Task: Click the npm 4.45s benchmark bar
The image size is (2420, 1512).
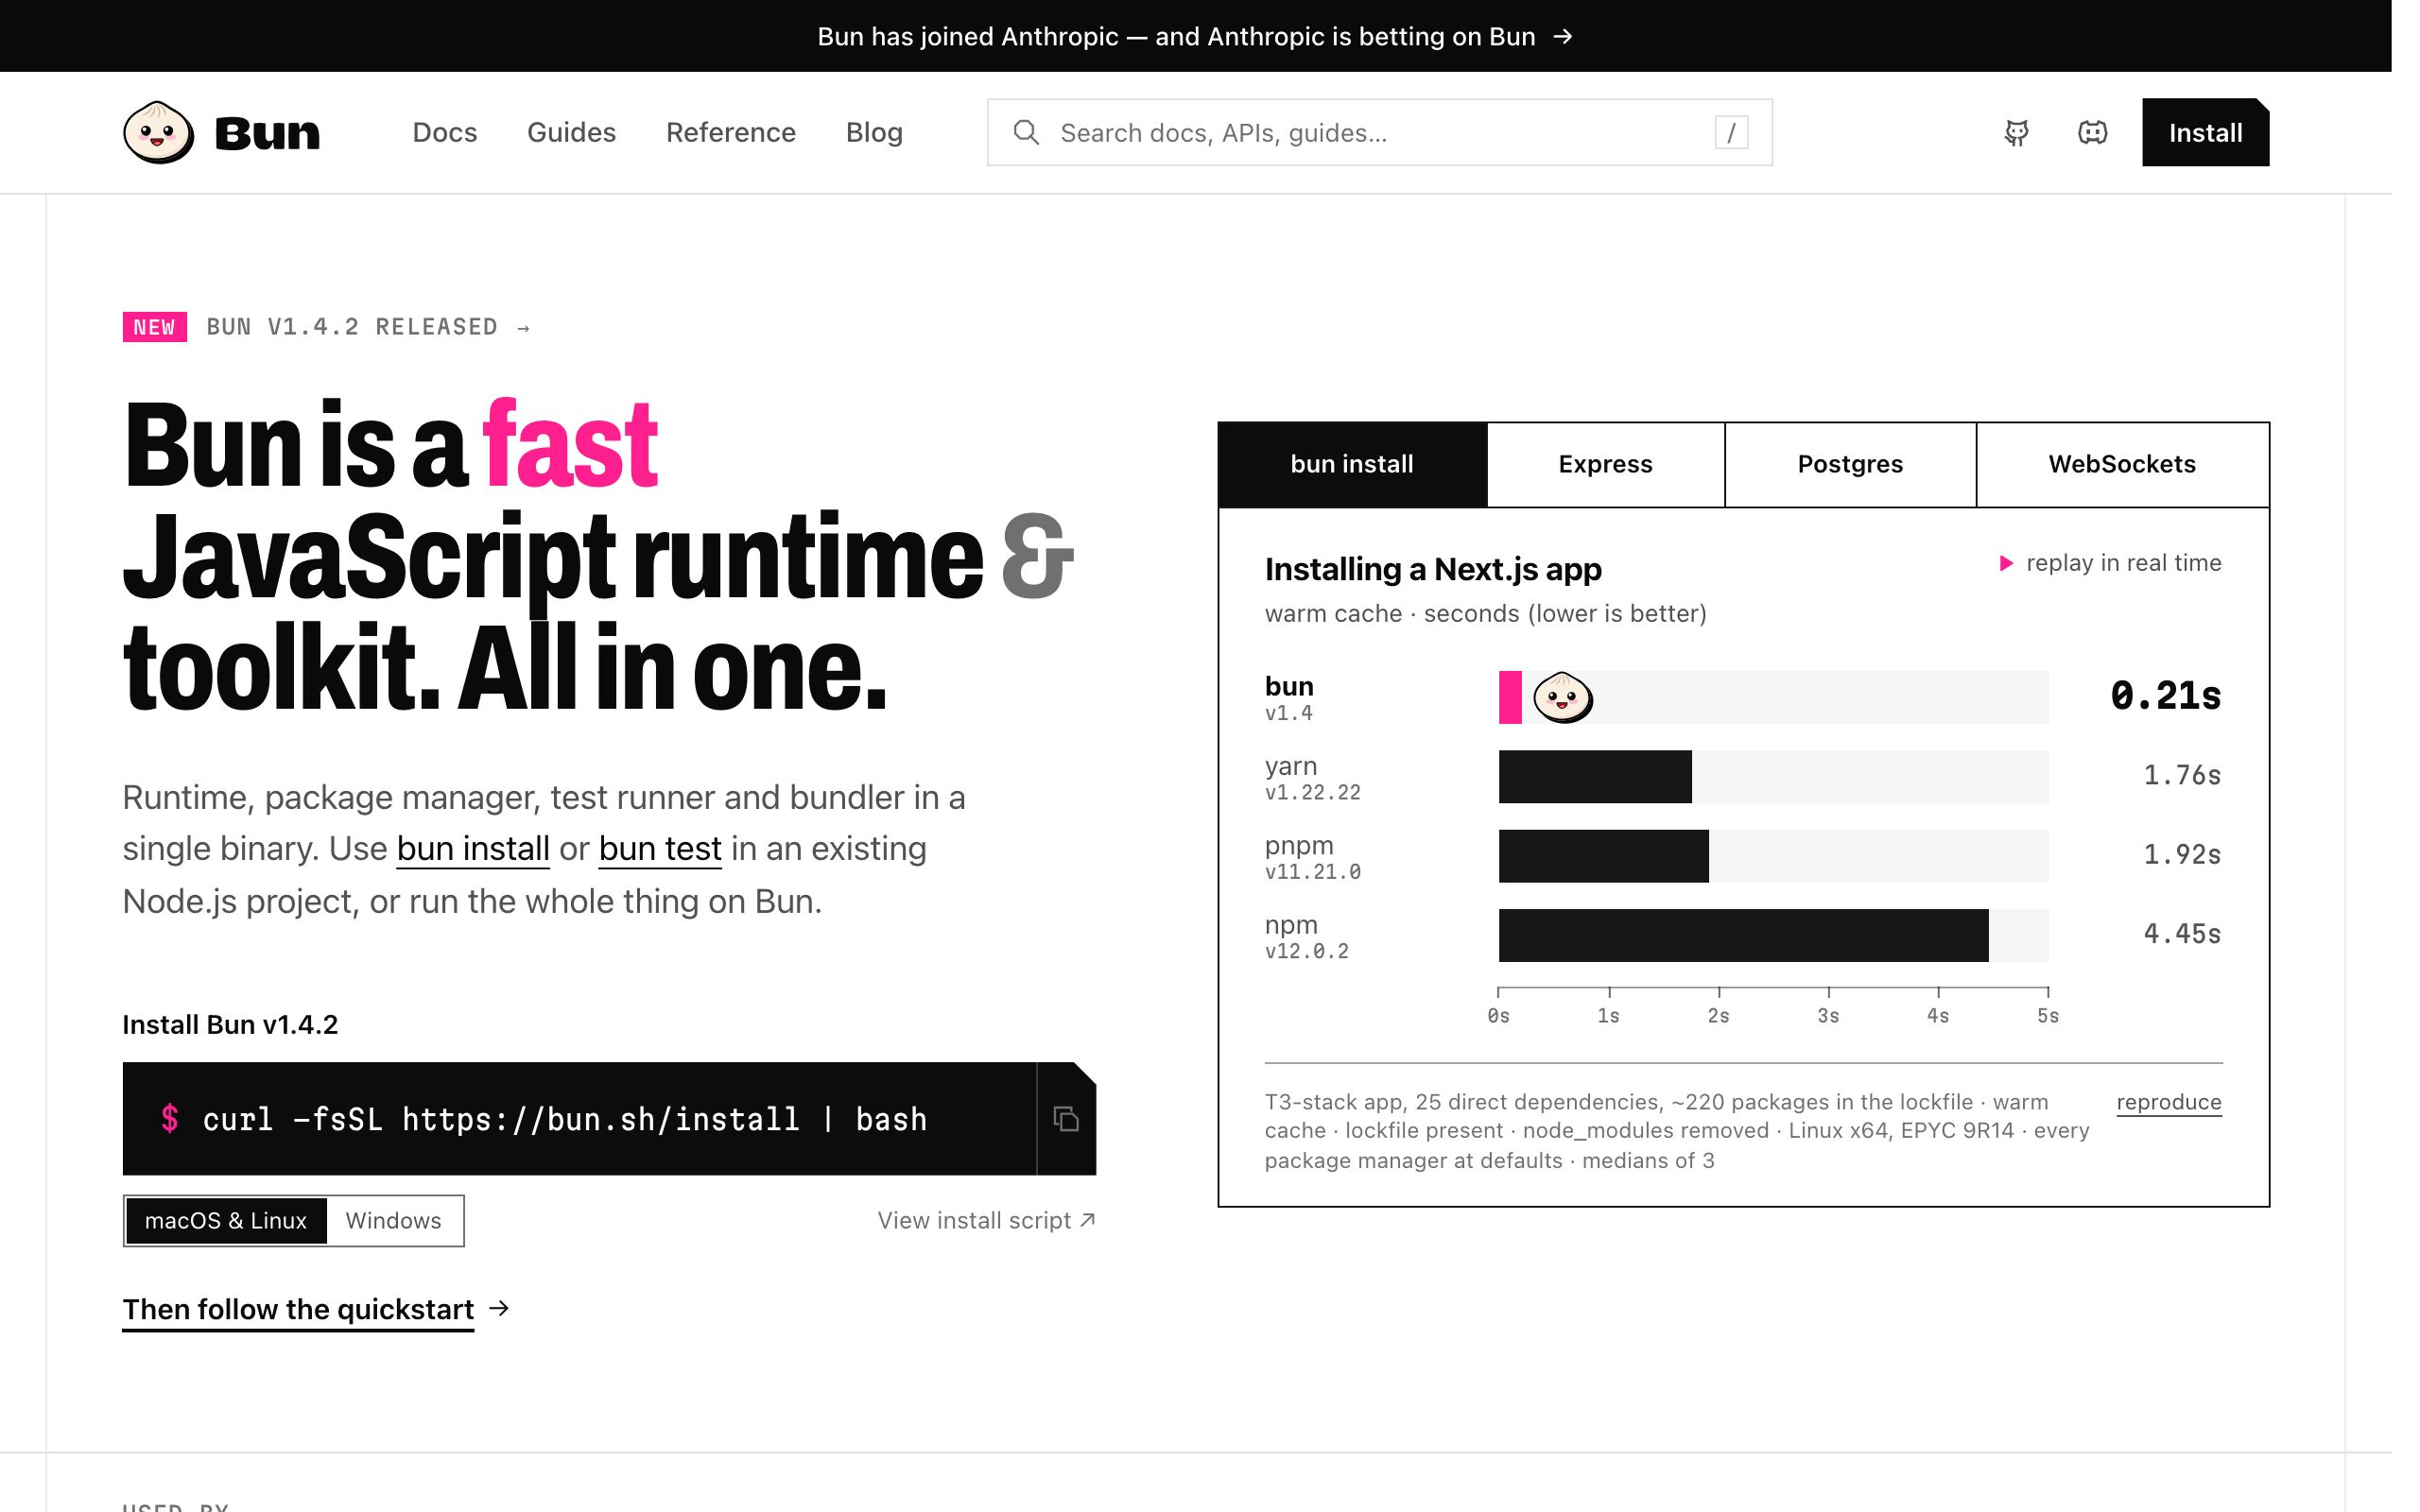Action: click(x=1743, y=935)
